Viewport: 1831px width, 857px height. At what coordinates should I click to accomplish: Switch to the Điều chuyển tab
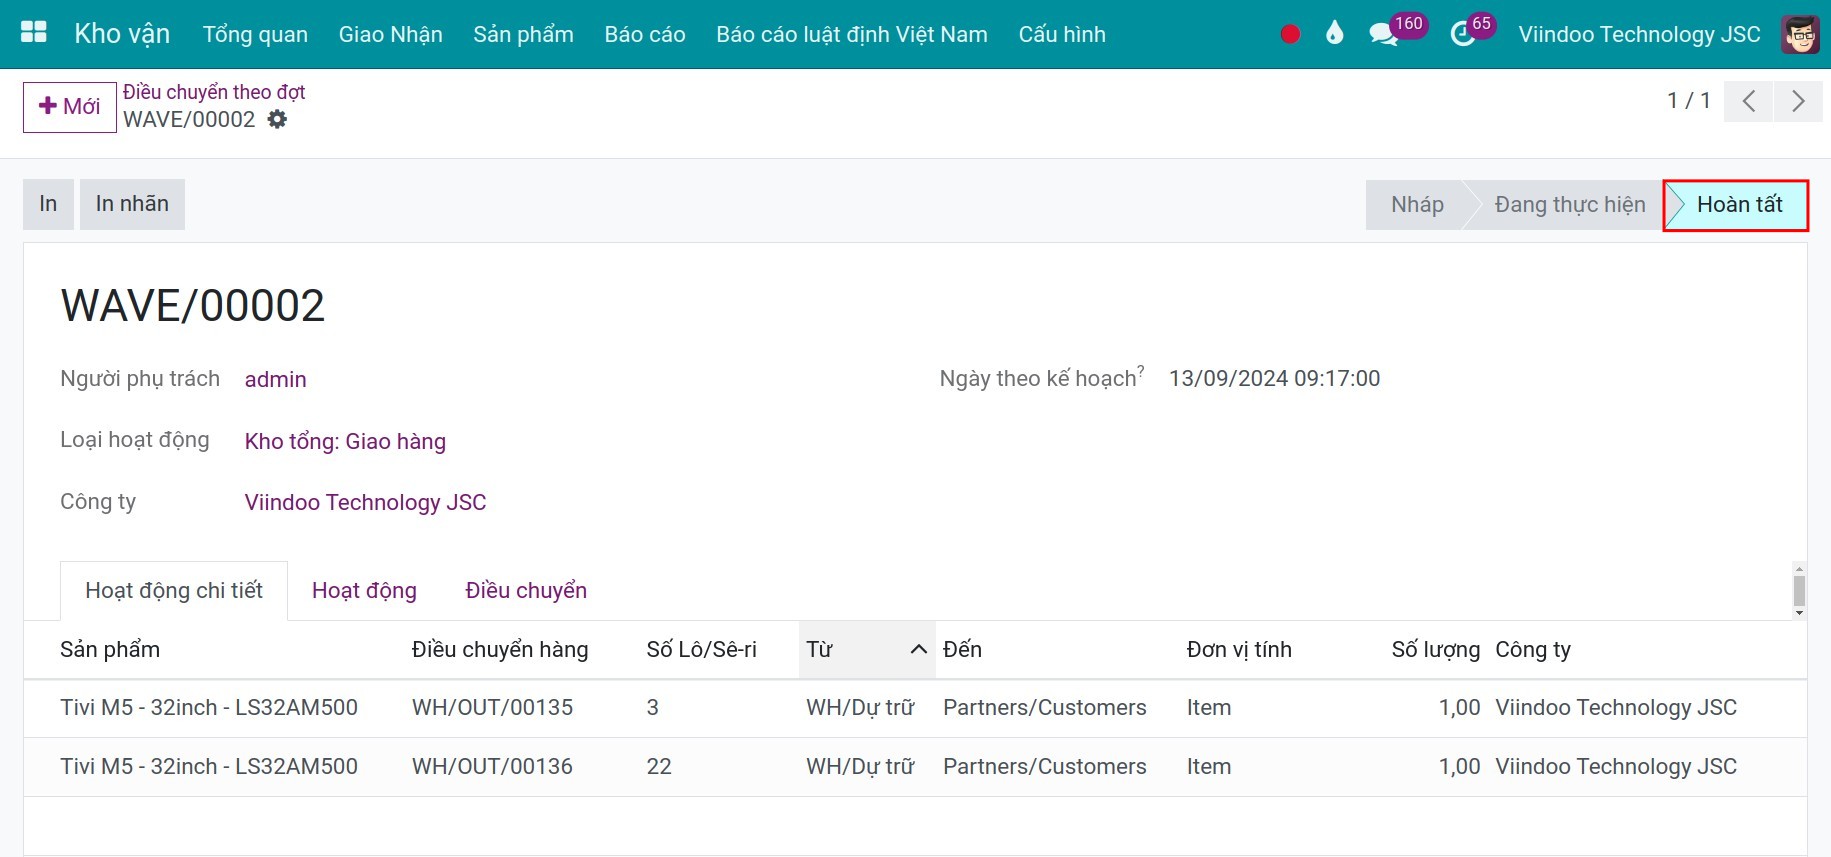click(526, 591)
